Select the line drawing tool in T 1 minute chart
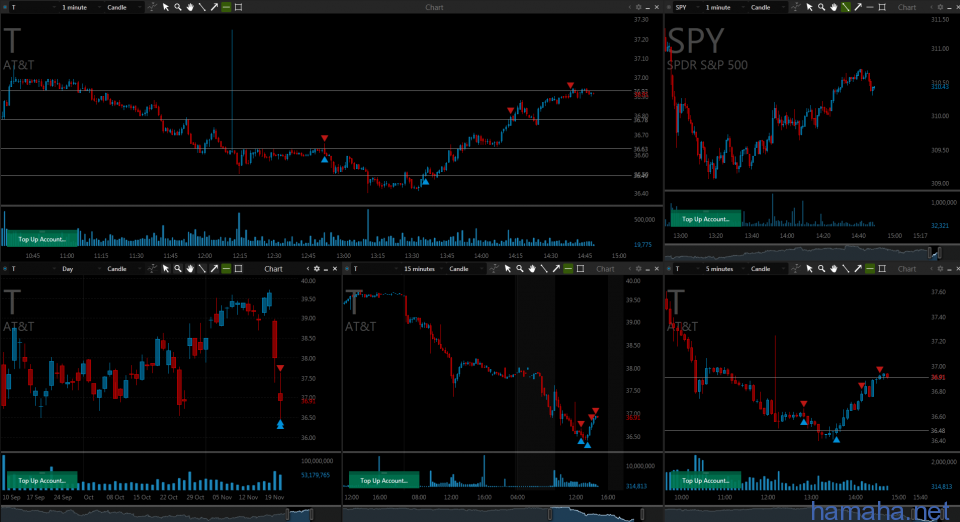Viewport: 960px width, 522px height. (202, 7)
